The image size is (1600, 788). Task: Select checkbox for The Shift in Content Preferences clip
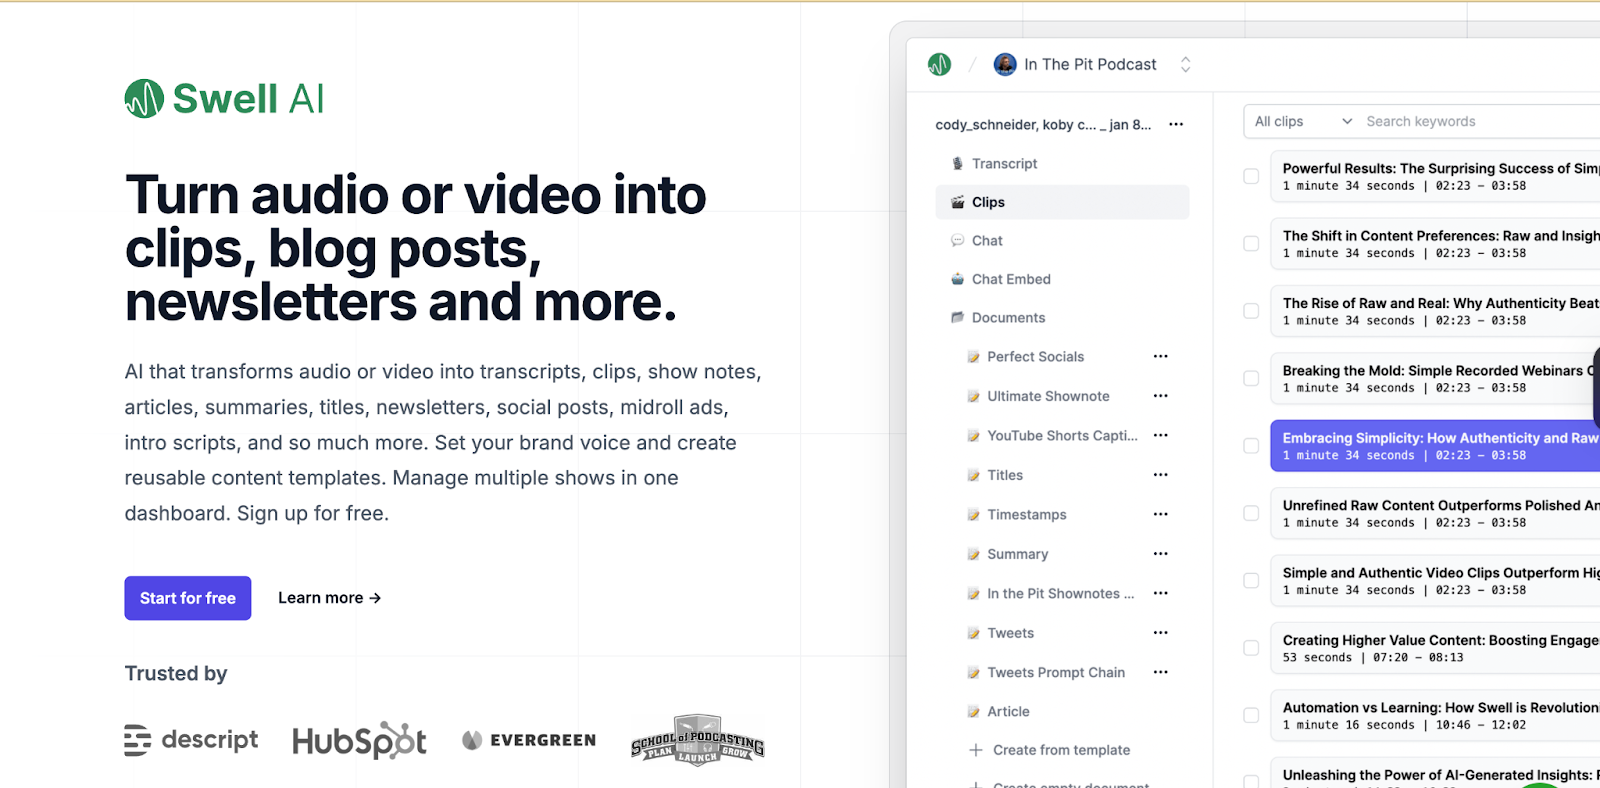pos(1251,244)
